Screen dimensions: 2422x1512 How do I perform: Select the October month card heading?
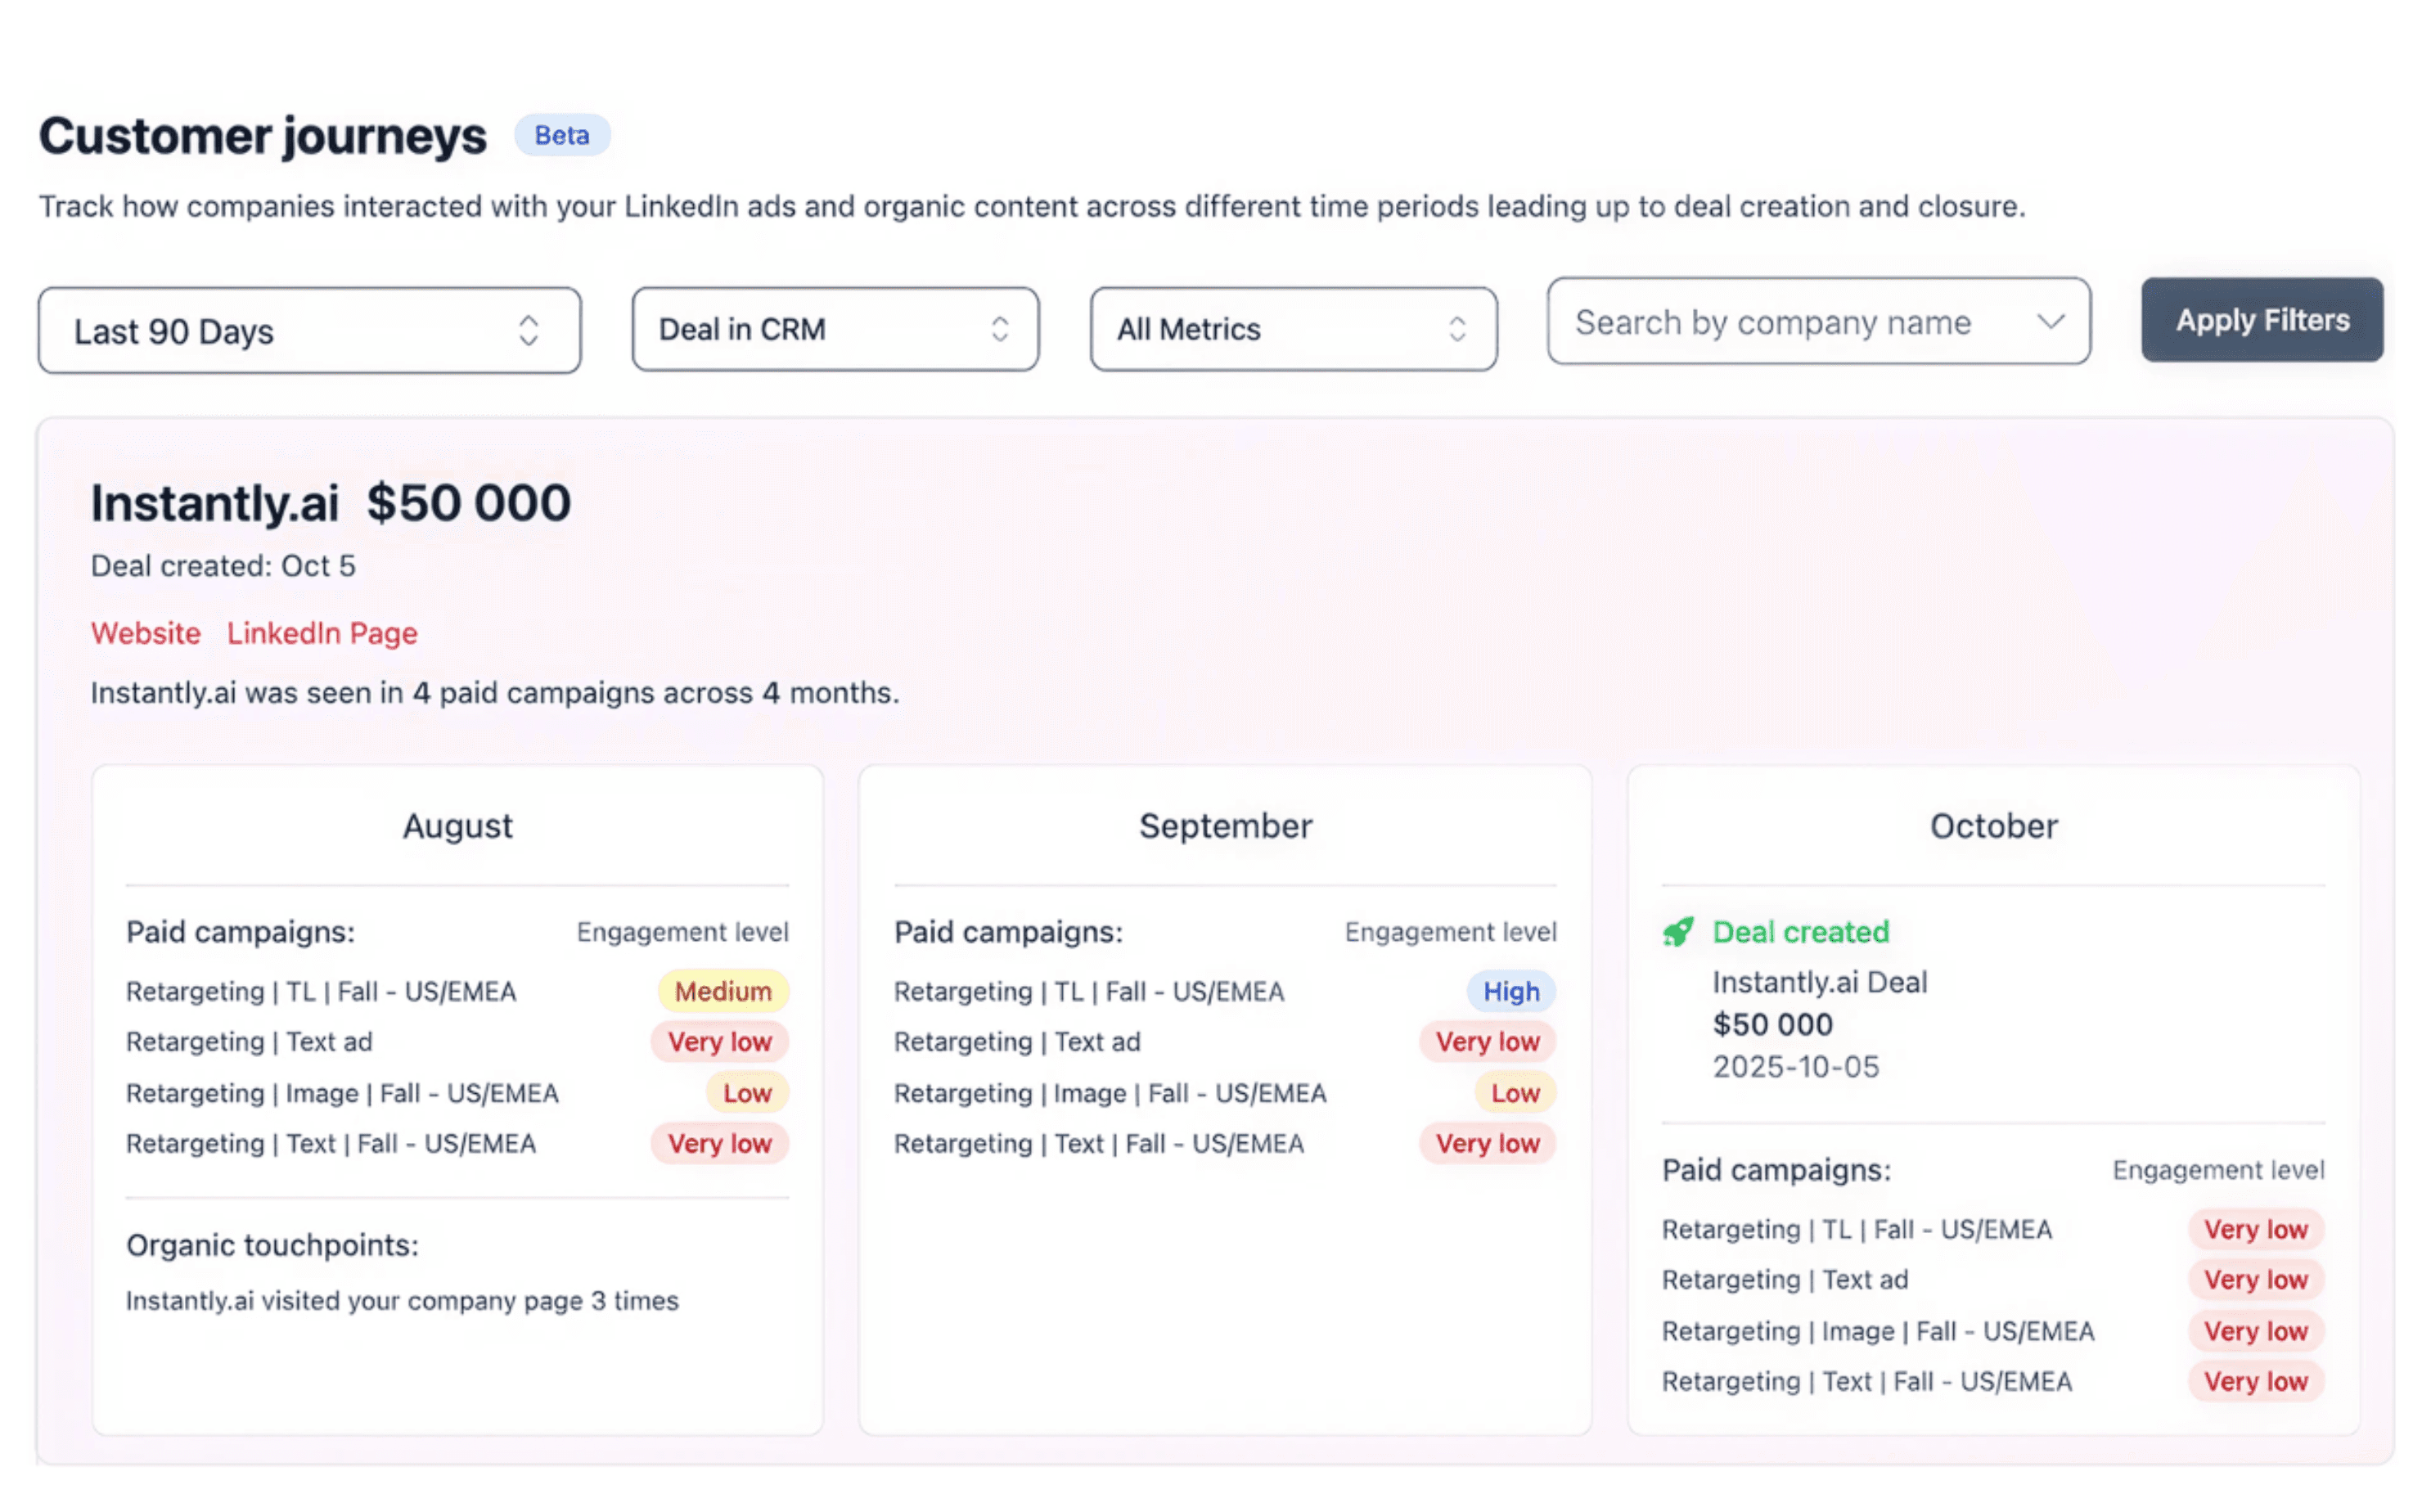point(1992,826)
